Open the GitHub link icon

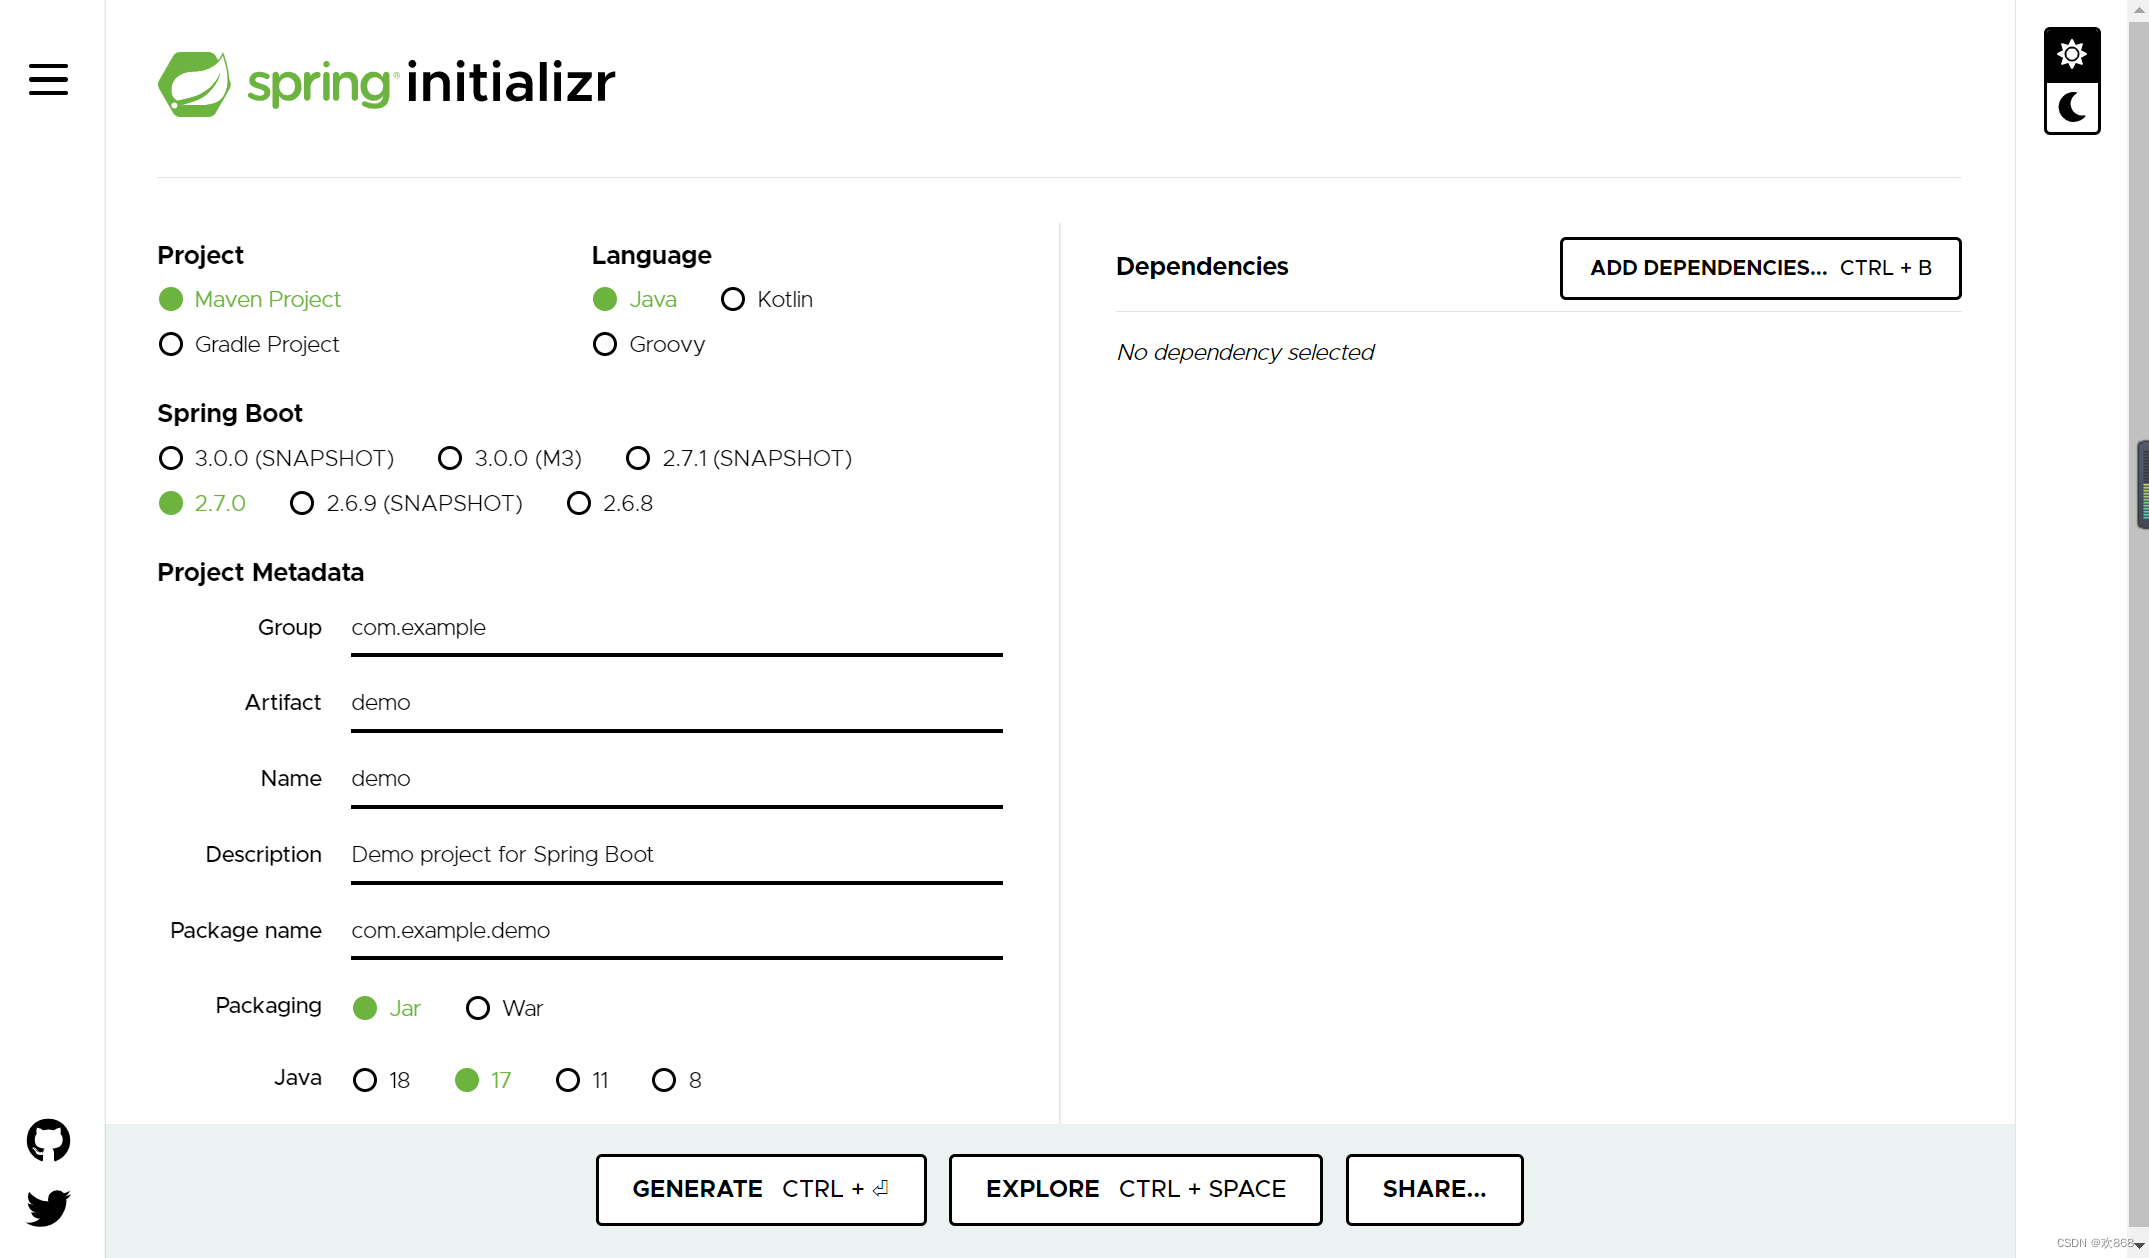tap(48, 1140)
